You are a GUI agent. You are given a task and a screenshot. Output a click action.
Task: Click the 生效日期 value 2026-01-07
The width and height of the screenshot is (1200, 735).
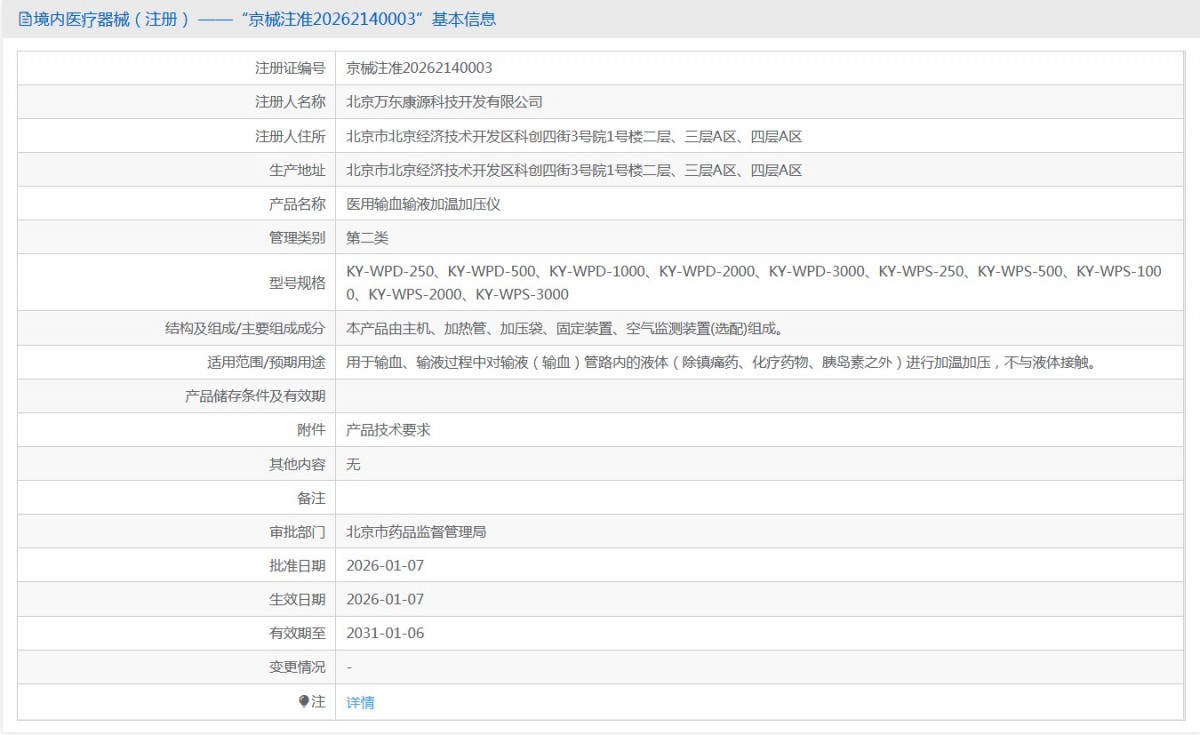(x=385, y=600)
